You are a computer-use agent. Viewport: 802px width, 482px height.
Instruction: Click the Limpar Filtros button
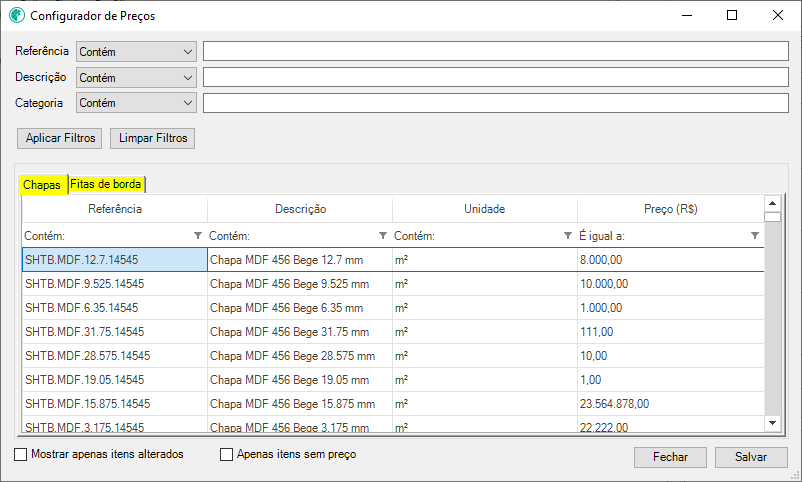coord(152,138)
